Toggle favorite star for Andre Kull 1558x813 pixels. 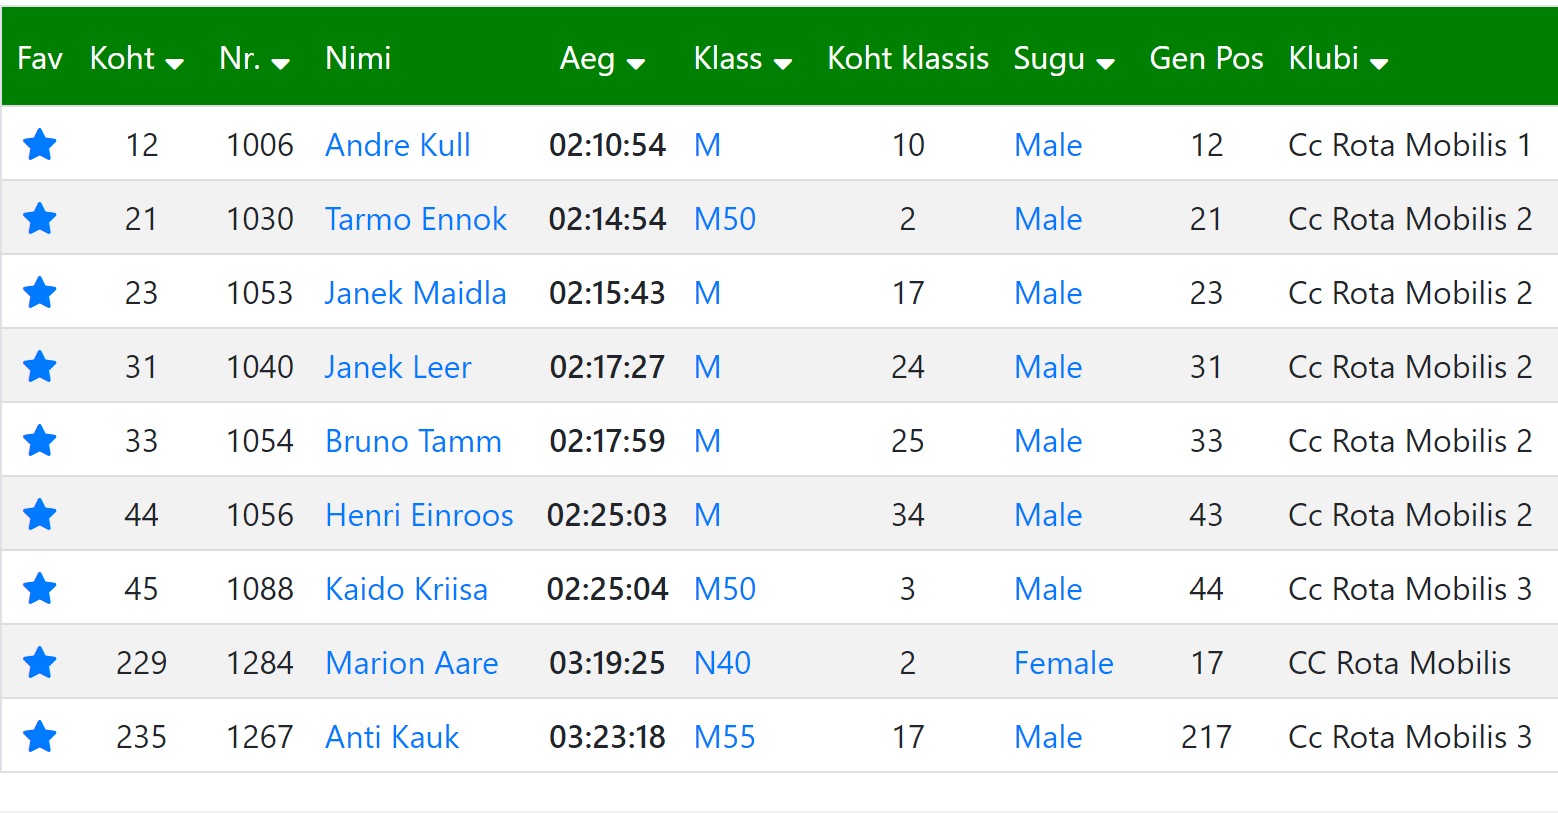click(40, 145)
